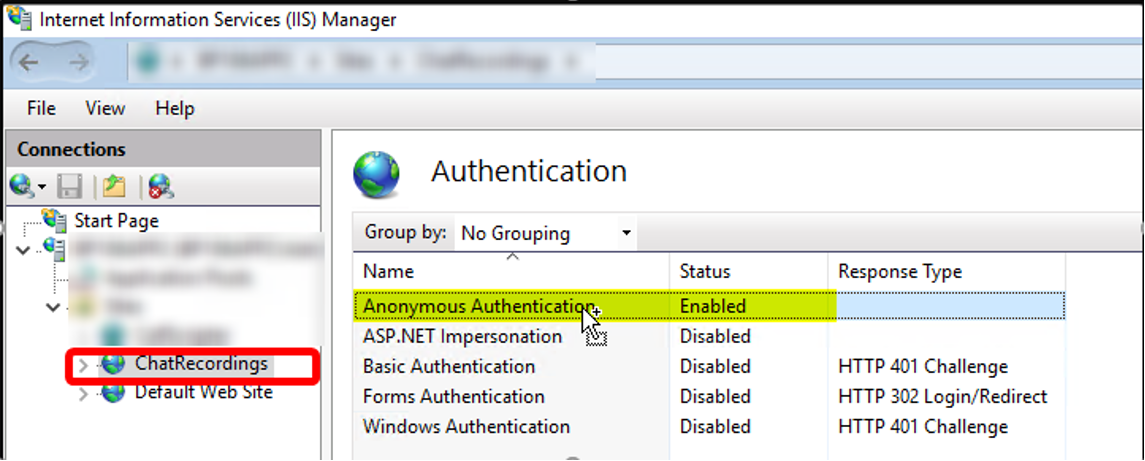Click the breadcrumb address bar

click(x=635, y=61)
